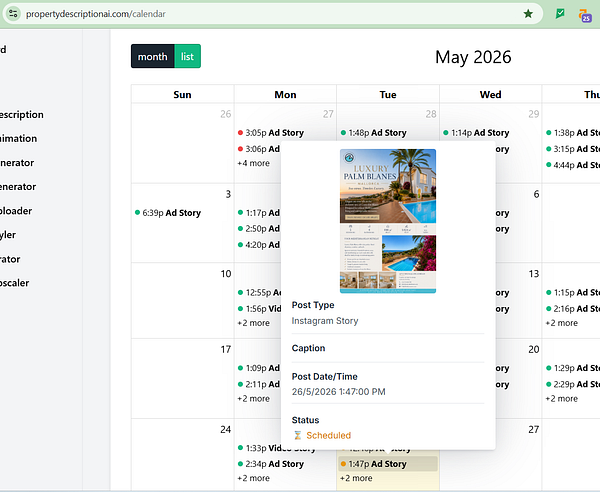Open the 2:29p Ad Story event on Thursday
Viewport: 600px width, 492px height.
click(572, 384)
